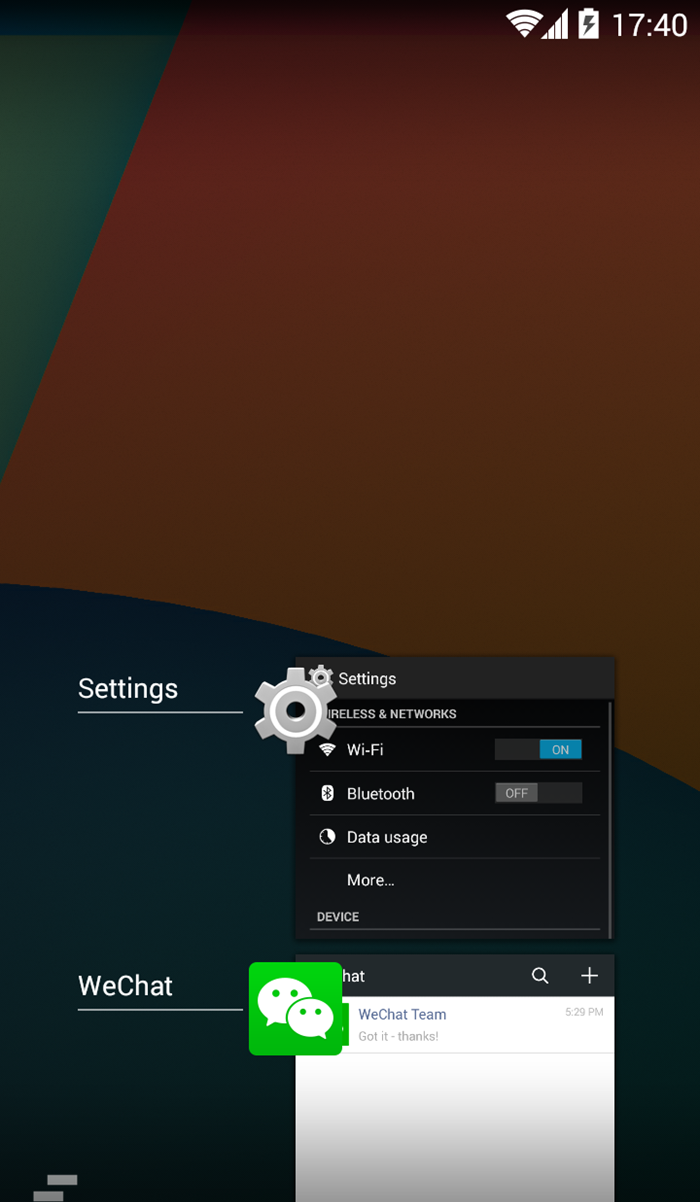The height and width of the screenshot is (1202, 700).
Task: Click the small gear in Settings thumbnail header
Action: [x=321, y=677]
